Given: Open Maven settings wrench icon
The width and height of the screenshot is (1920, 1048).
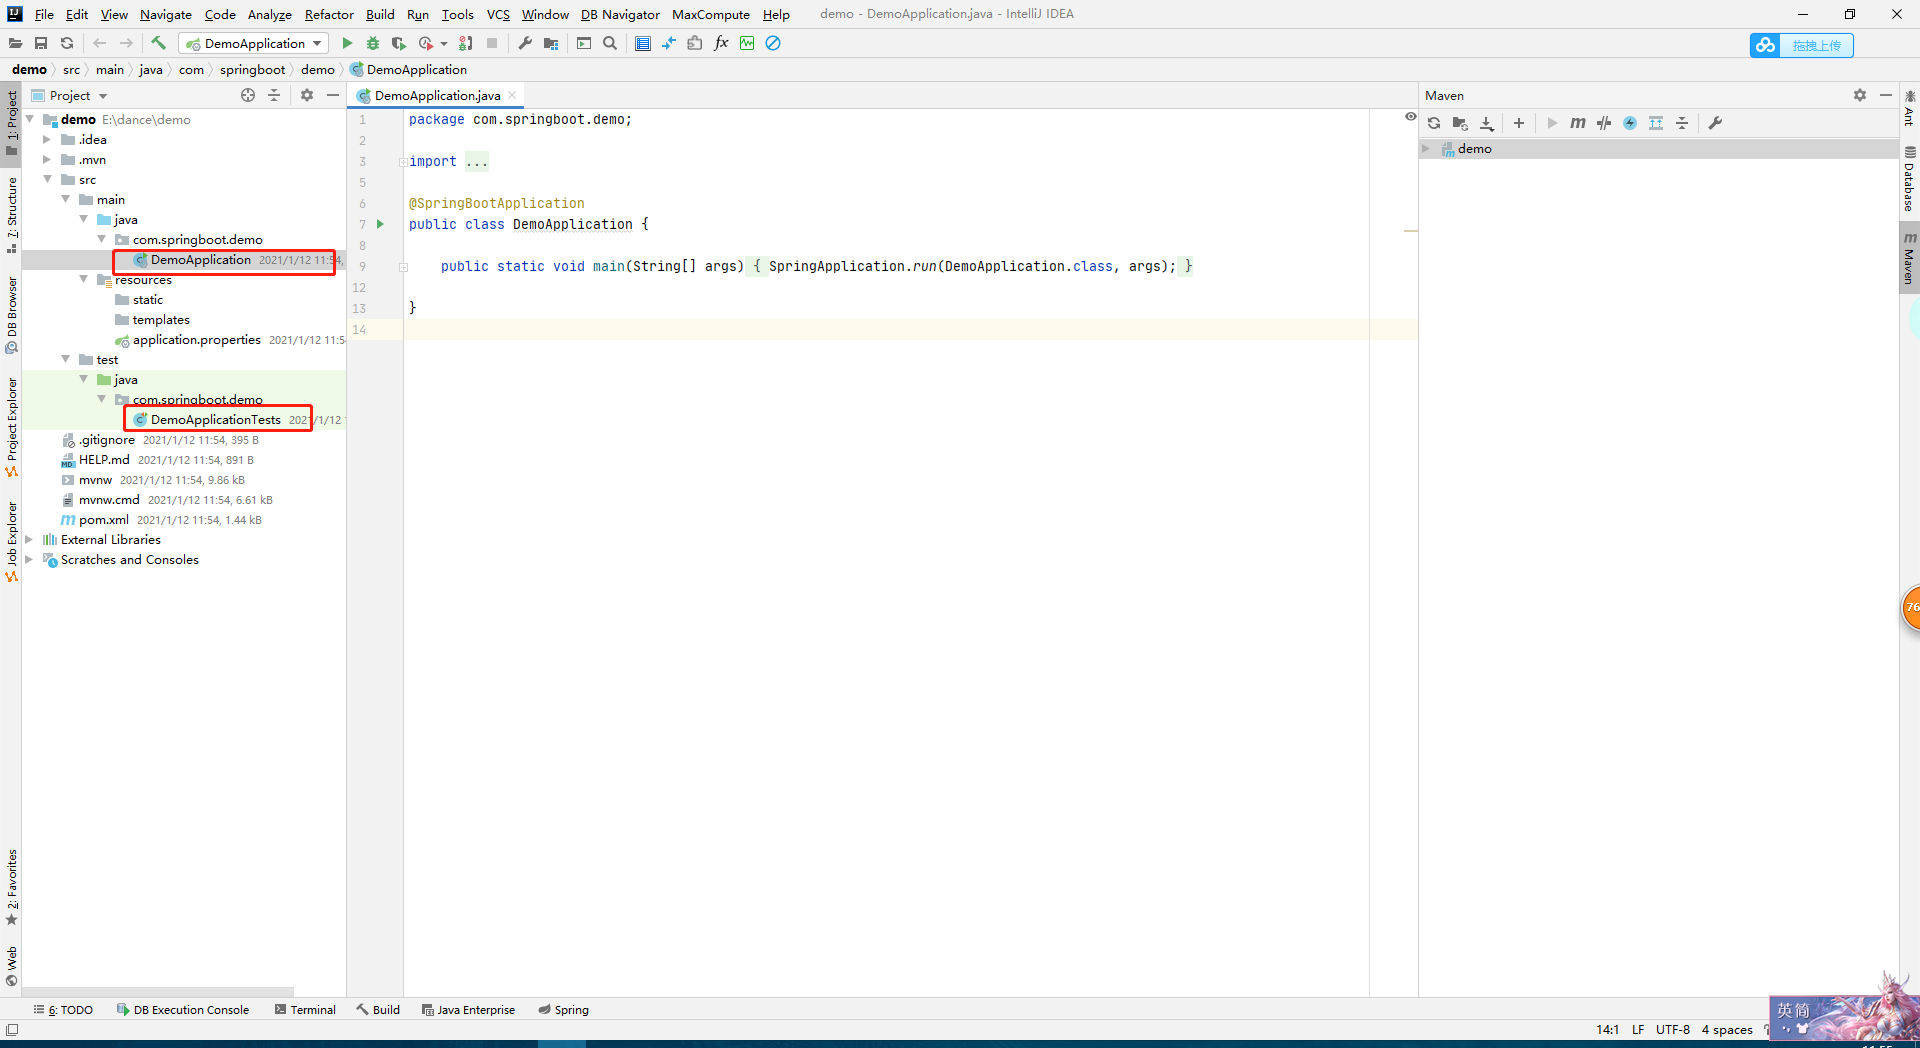Looking at the screenshot, I should coord(1715,123).
